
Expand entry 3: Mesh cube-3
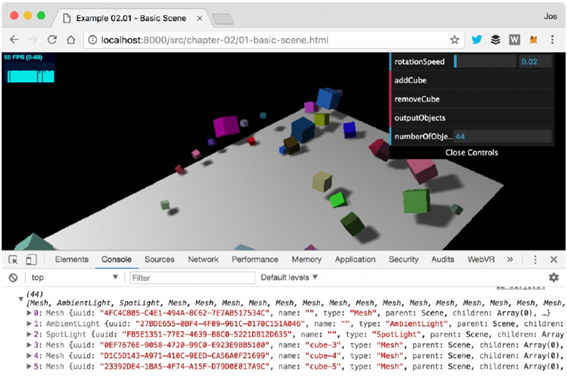(29, 345)
